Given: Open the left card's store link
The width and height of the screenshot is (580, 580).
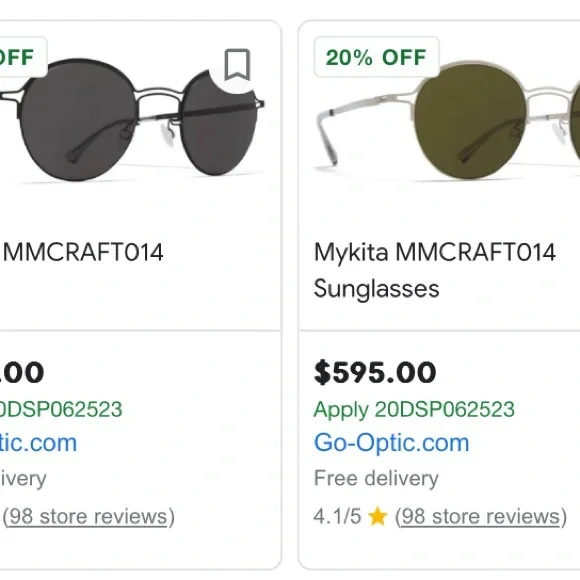Looking at the screenshot, I should pos(38,443).
